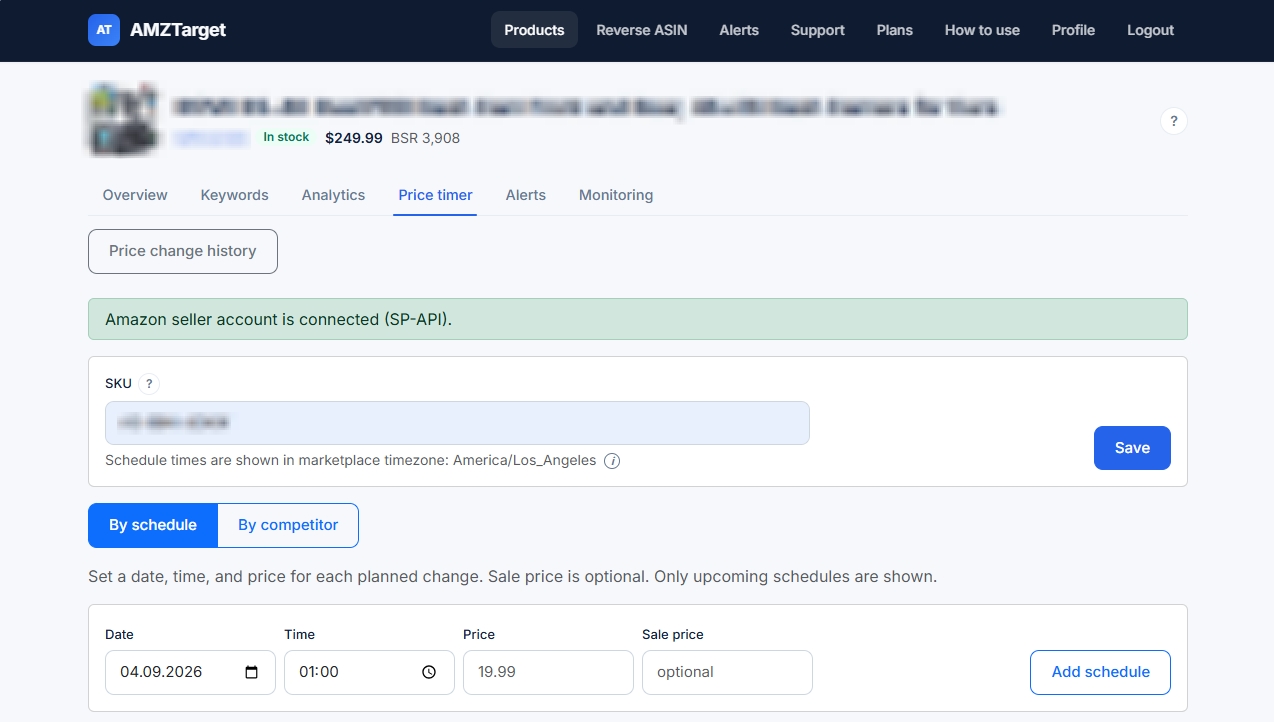Click Add schedule button

point(1100,672)
